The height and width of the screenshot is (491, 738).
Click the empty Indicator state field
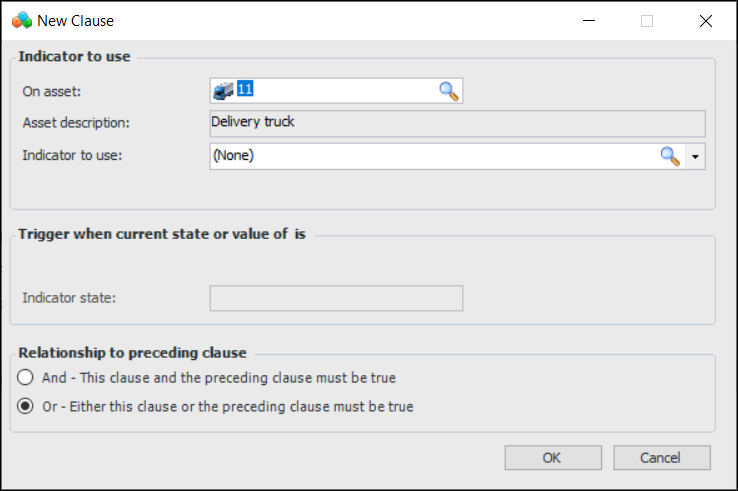[336, 298]
